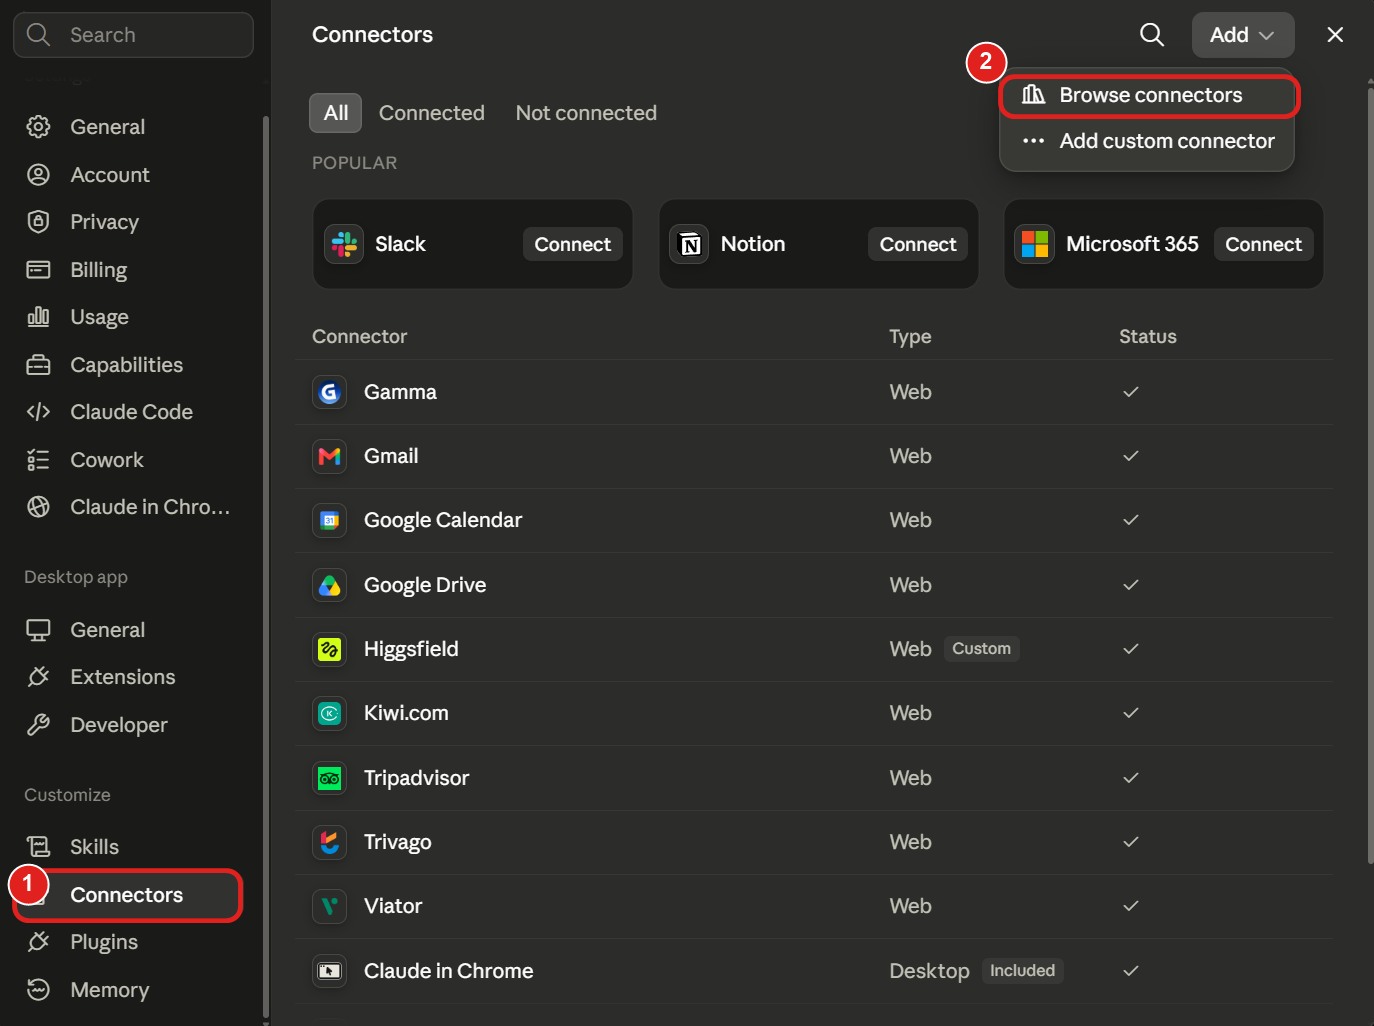Choose Add custom connector option

pyautogui.click(x=1148, y=141)
